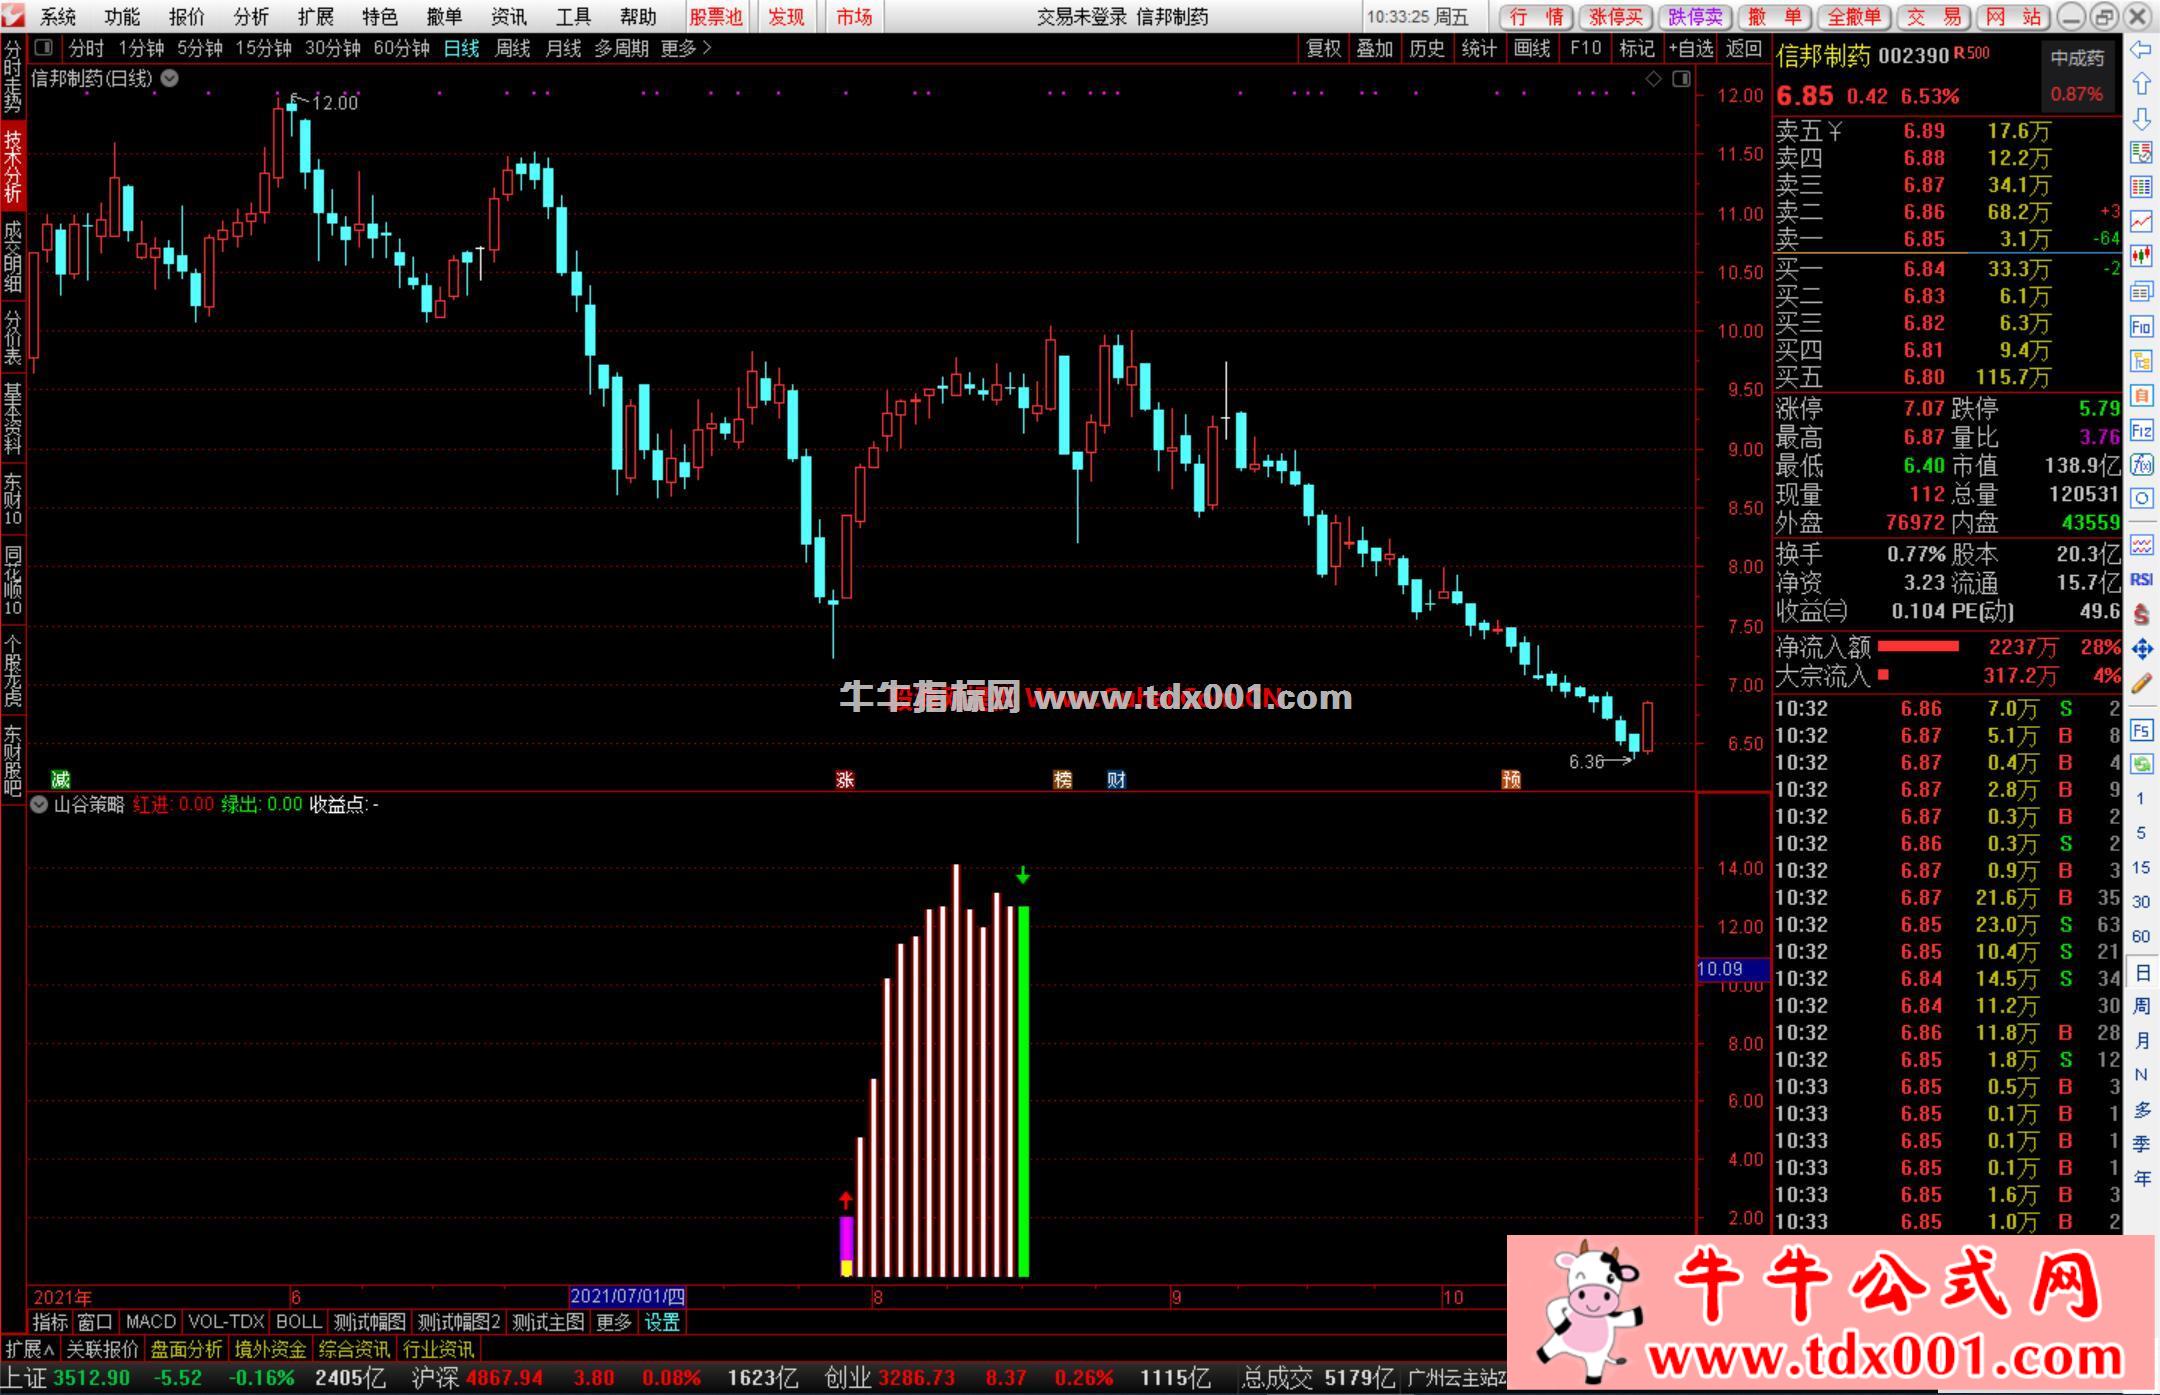The width and height of the screenshot is (2160, 1395).
Task: Open the f(x) formula manager icon
Action: 2141,465
